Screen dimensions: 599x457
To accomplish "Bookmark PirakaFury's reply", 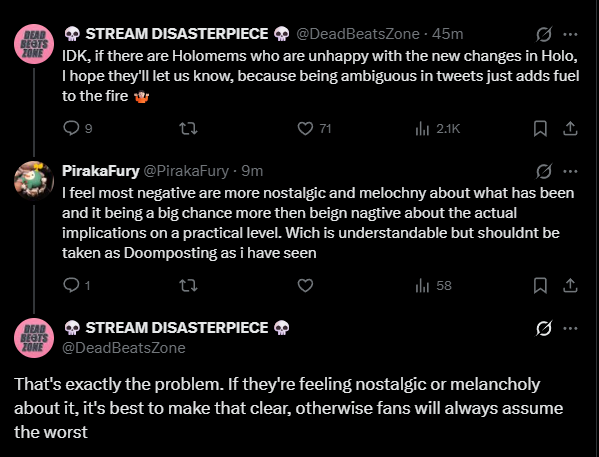I will click(540, 285).
